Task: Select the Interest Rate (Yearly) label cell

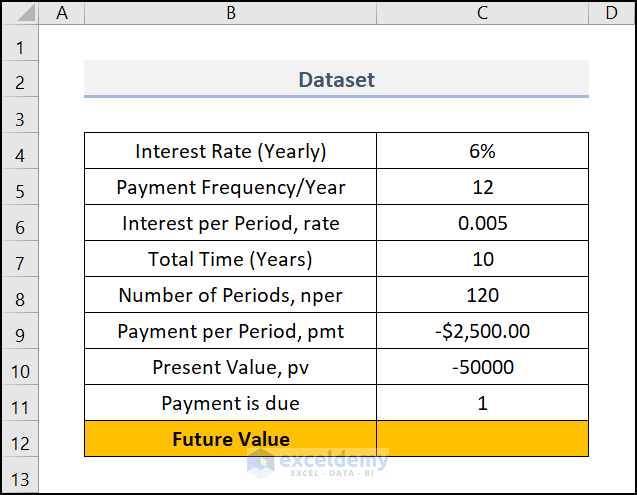Action: [x=230, y=152]
